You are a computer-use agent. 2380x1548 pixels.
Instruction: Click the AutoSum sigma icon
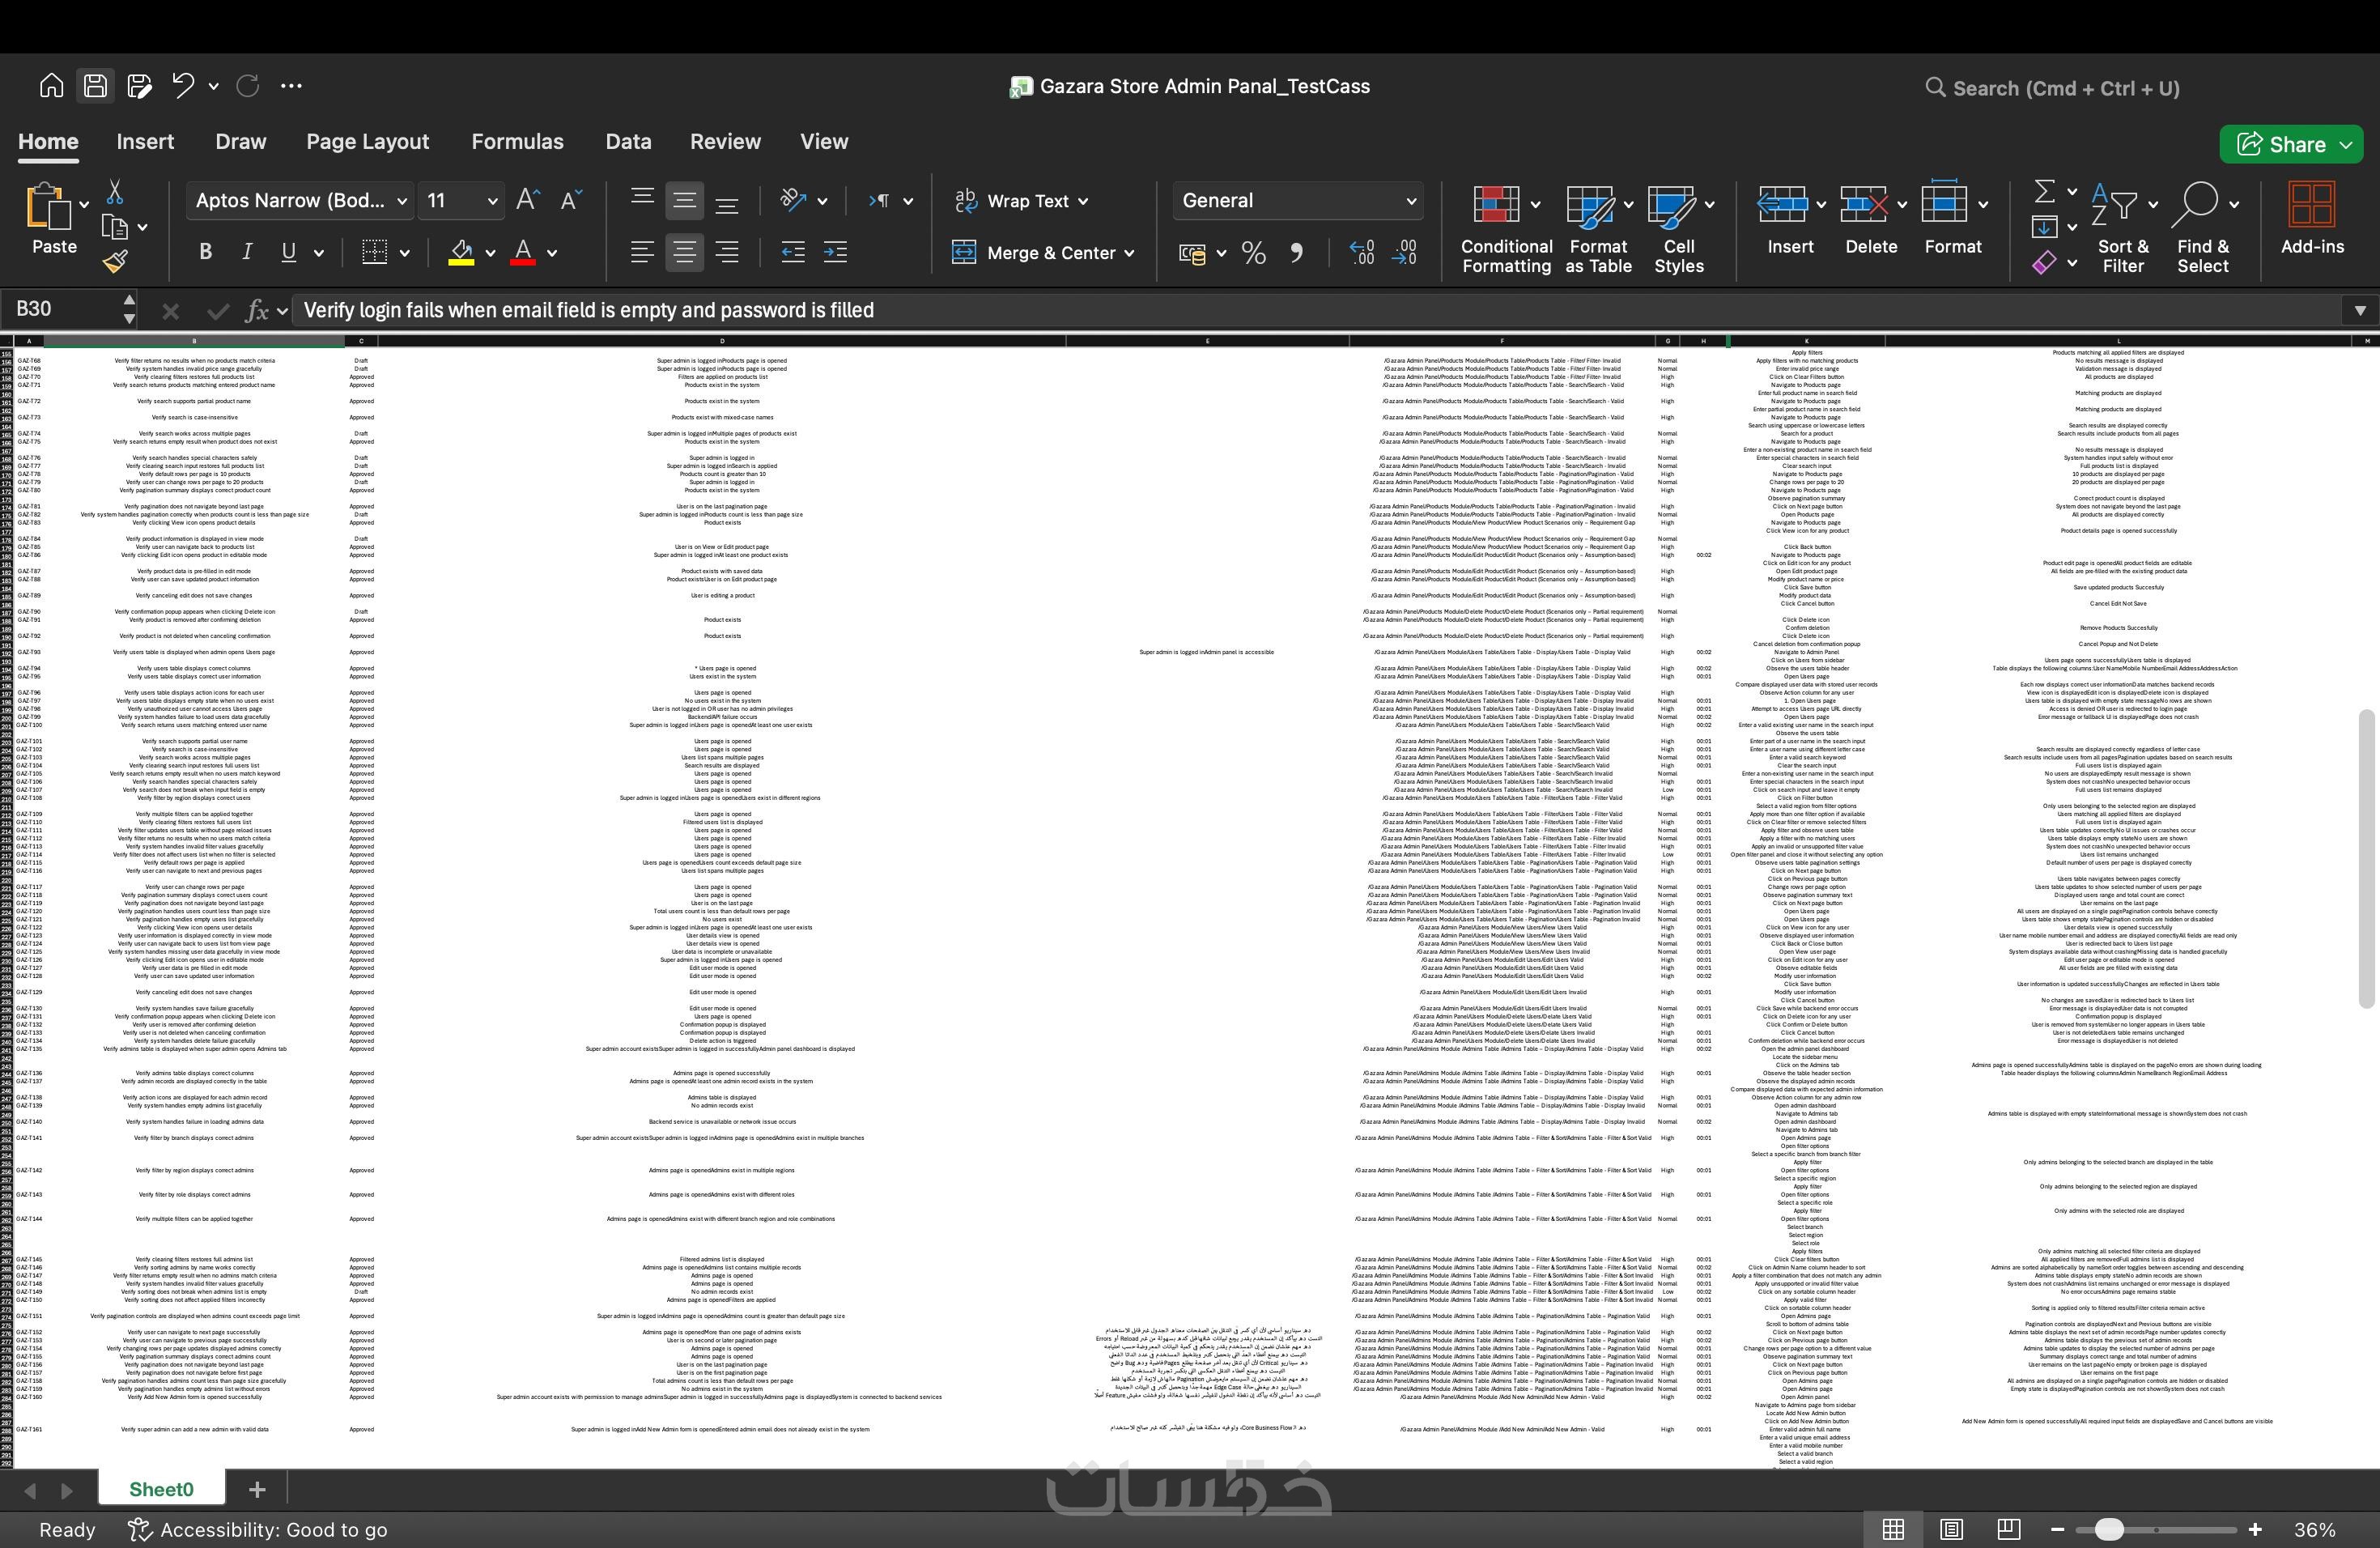[x=2045, y=192]
